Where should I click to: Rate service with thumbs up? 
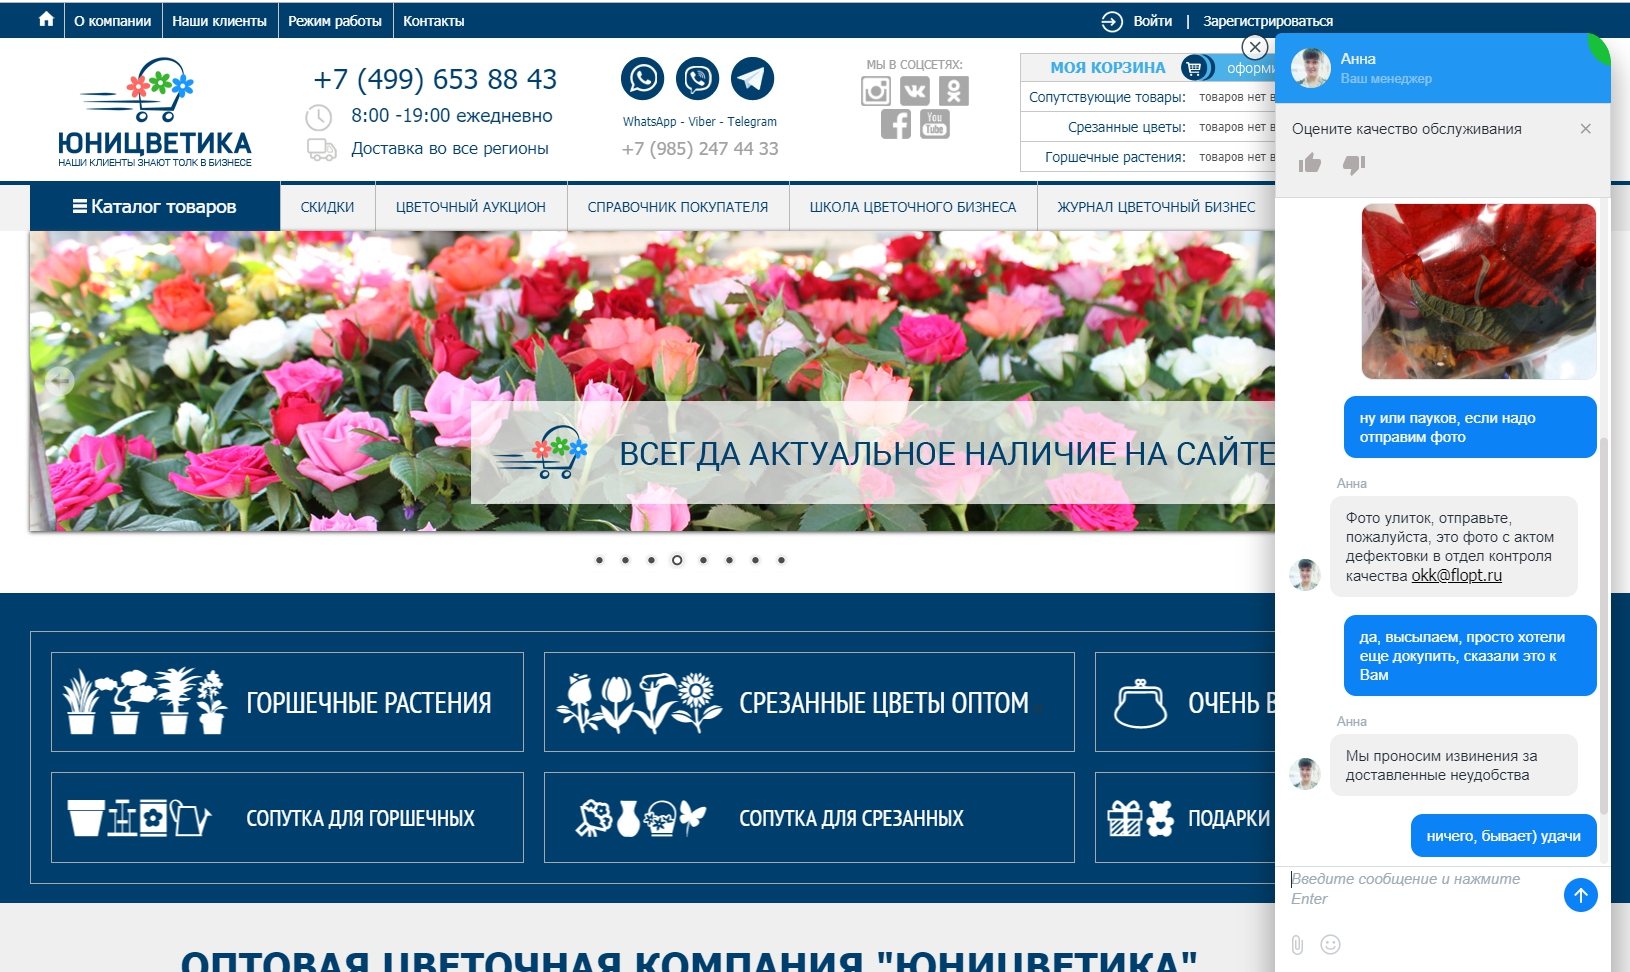pyautogui.click(x=1310, y=163)
